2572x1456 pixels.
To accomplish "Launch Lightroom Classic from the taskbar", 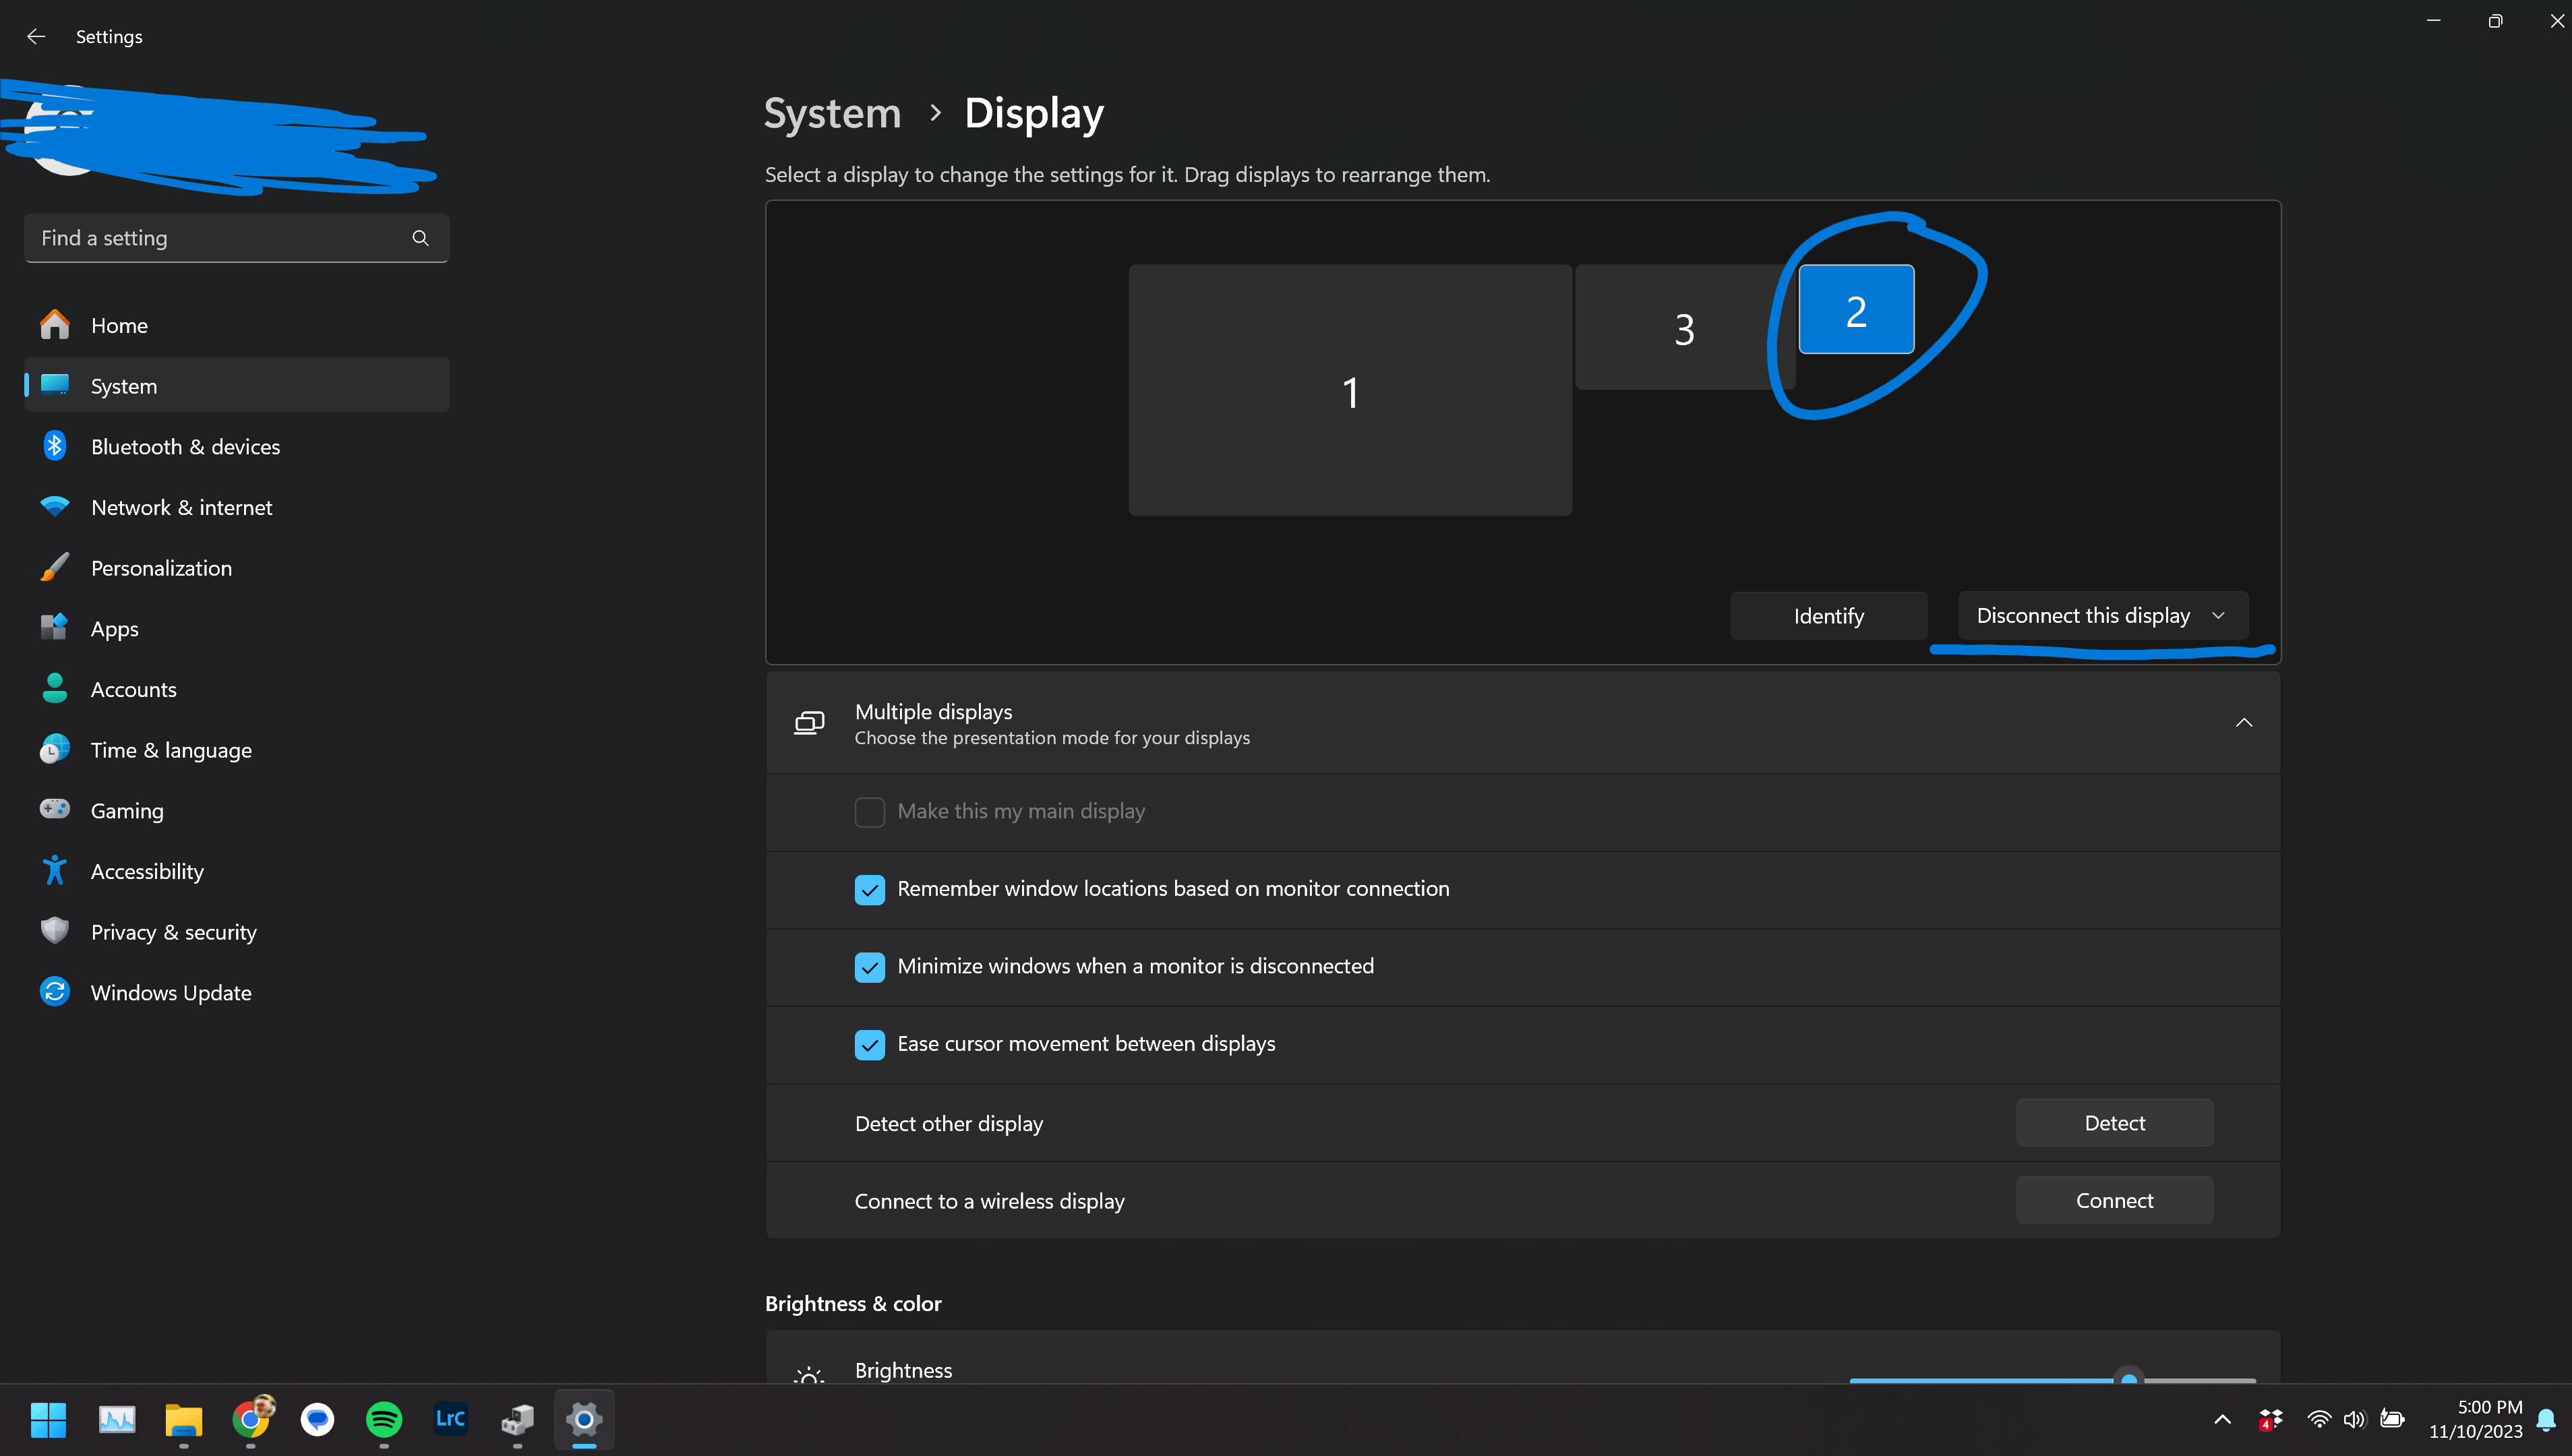I will click(450, 1420).
